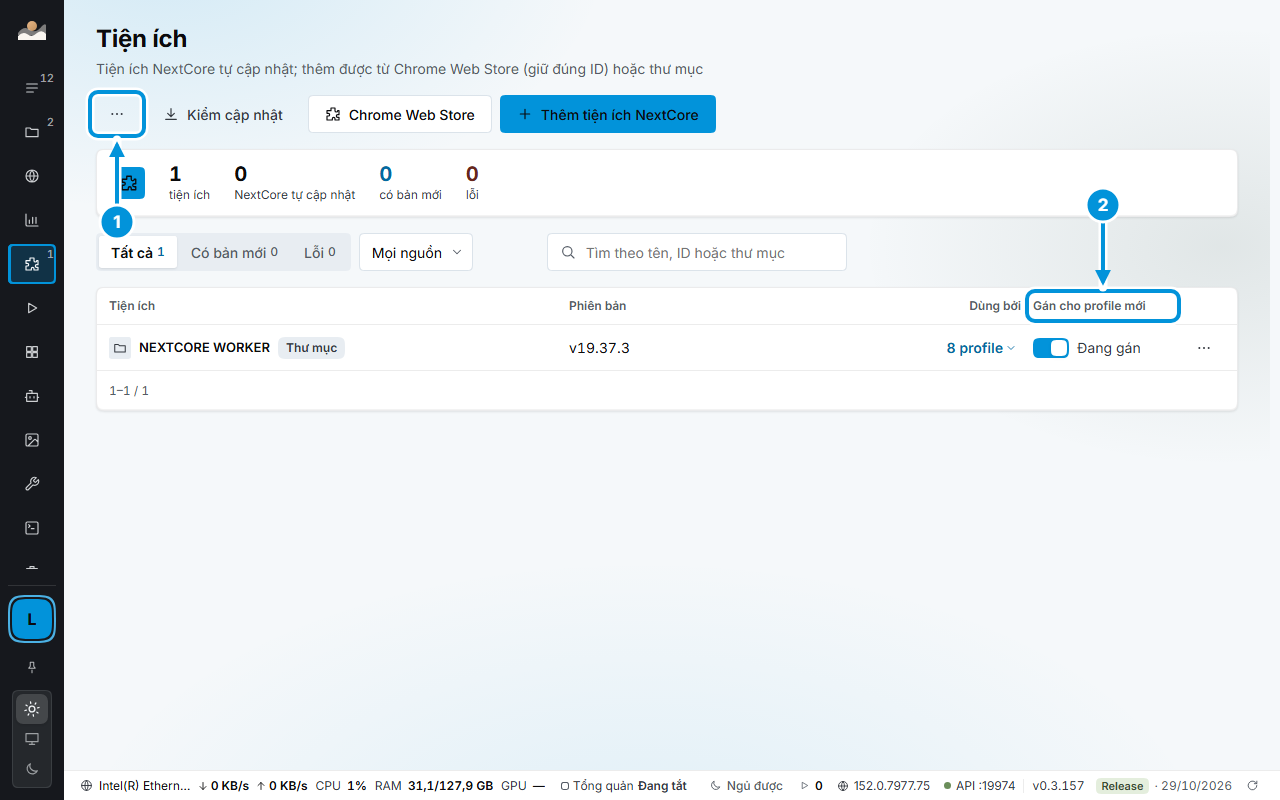The width and height of the screenshot is (1280, 800).
Task: Expand the 8 profile dropdown
Action: [981, 348]
